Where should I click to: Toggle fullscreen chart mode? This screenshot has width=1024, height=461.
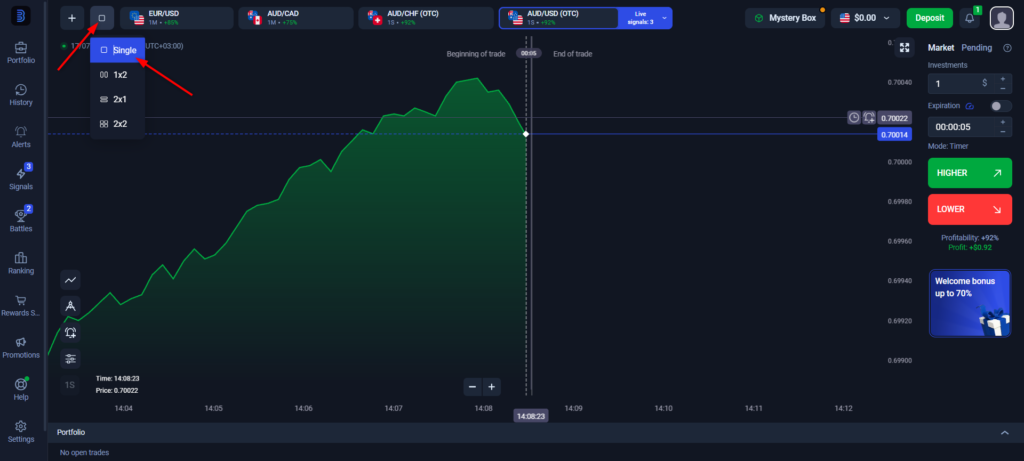(904, 48)
